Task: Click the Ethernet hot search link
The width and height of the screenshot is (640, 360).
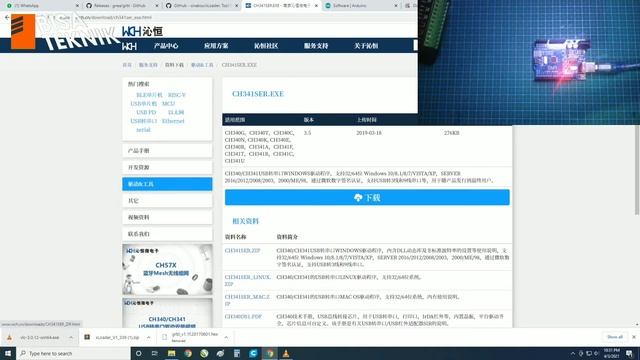Action: [173, 121]
